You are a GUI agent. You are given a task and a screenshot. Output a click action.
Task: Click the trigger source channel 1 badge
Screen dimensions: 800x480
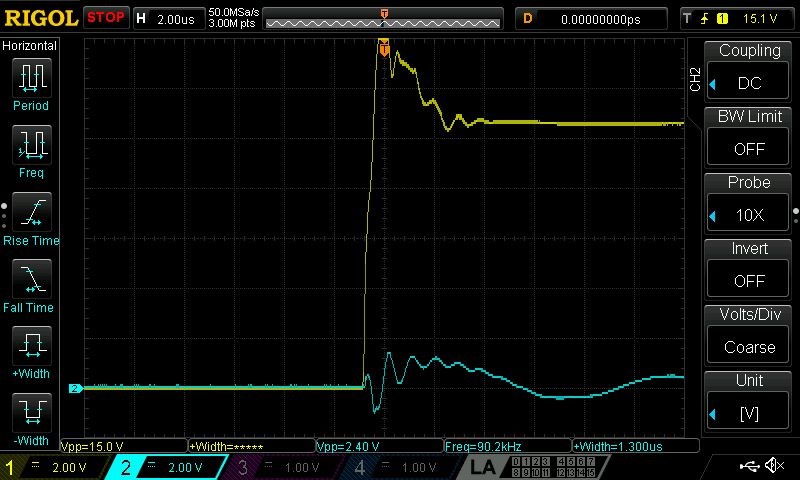point(722,19)
